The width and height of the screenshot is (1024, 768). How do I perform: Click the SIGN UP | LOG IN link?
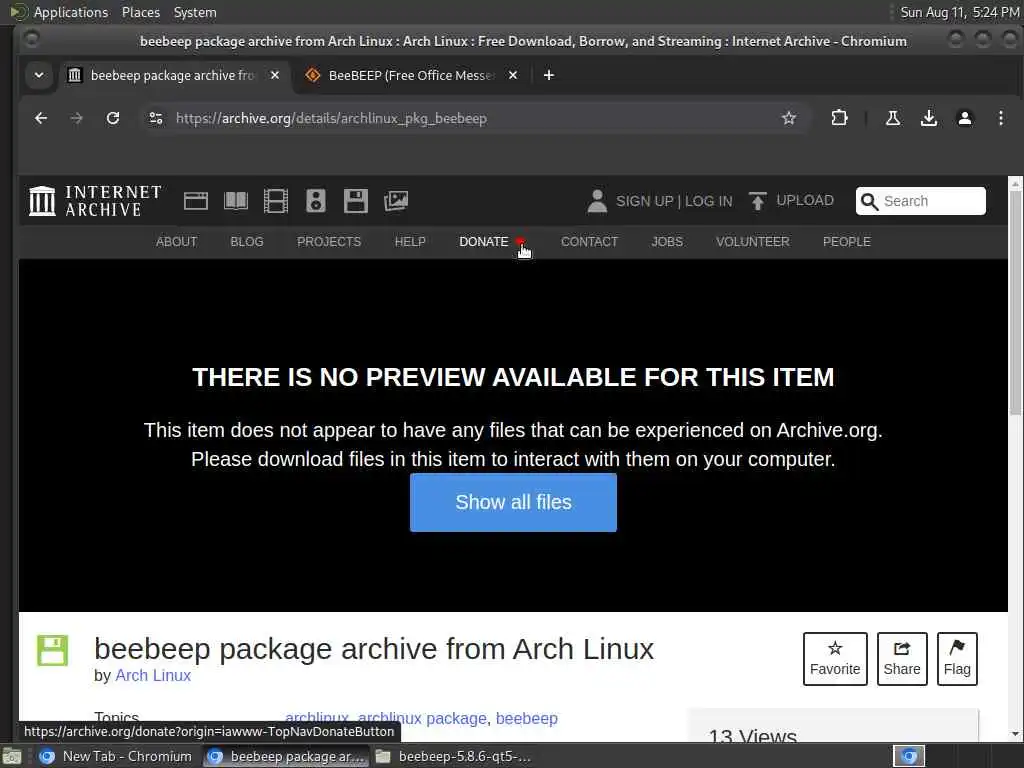point(674,201)
